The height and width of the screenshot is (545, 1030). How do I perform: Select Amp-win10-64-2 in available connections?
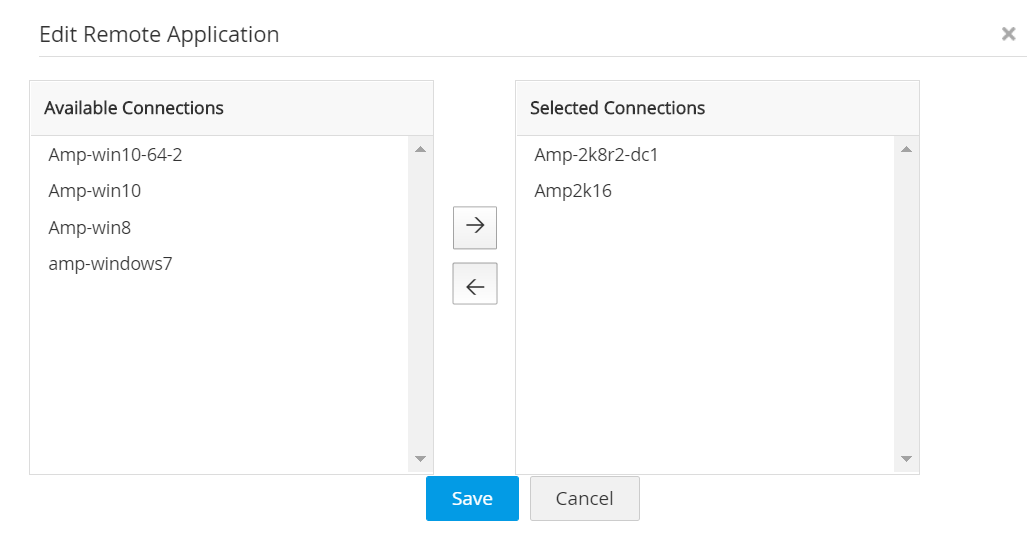(x=115, y=155)
